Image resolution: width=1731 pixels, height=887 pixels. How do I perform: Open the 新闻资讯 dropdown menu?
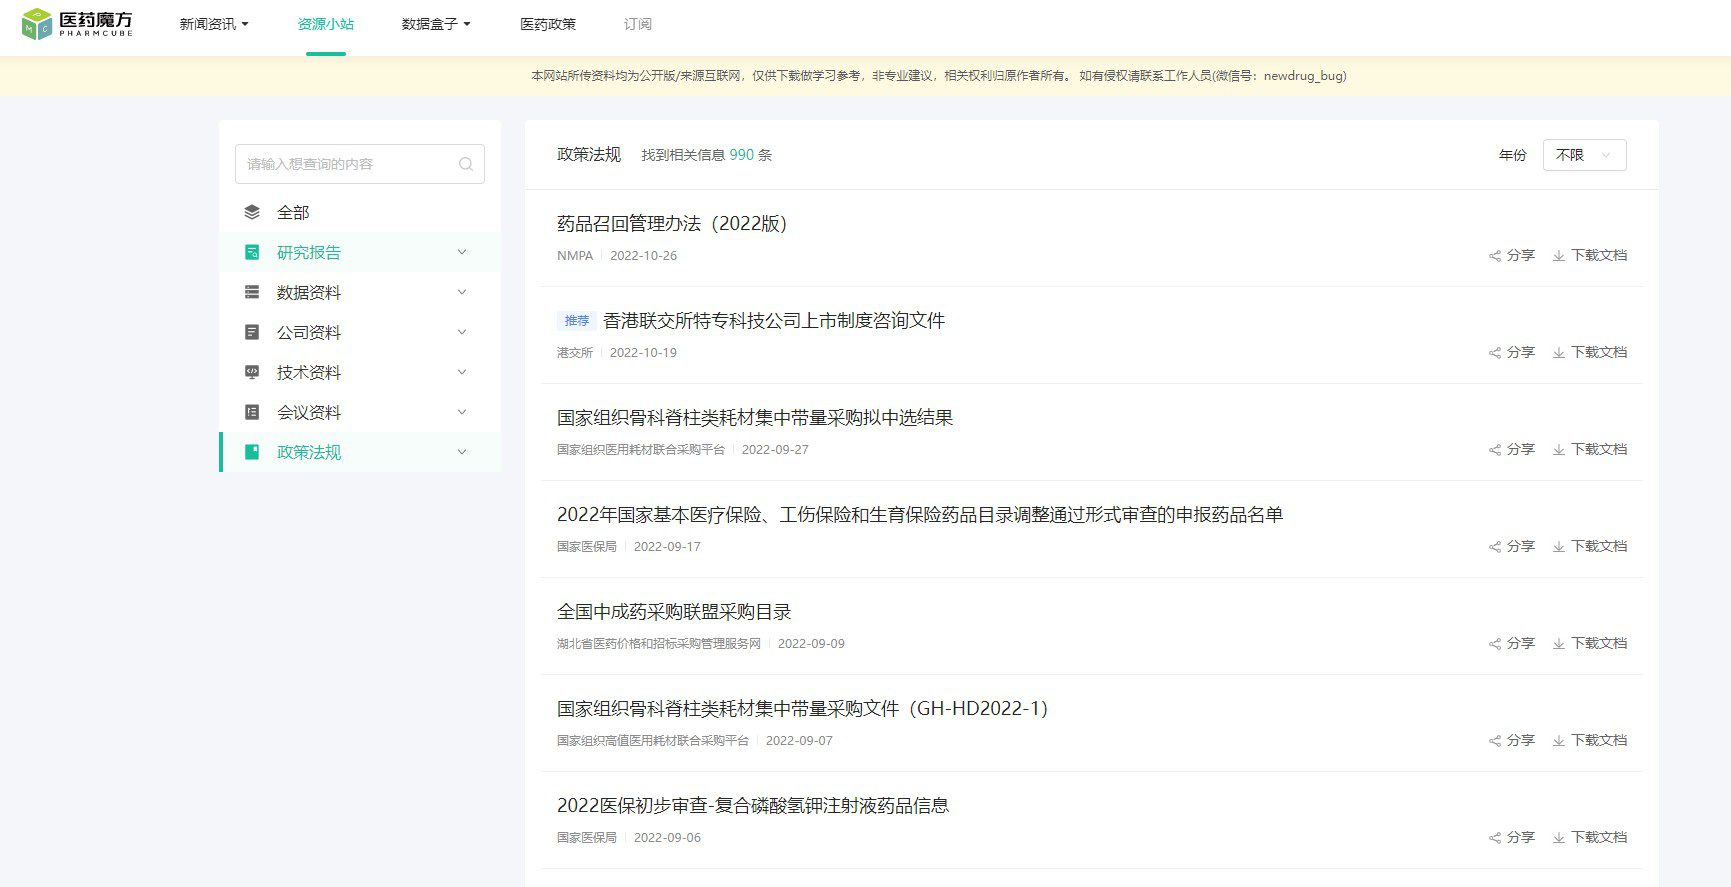tap(214, 24)
